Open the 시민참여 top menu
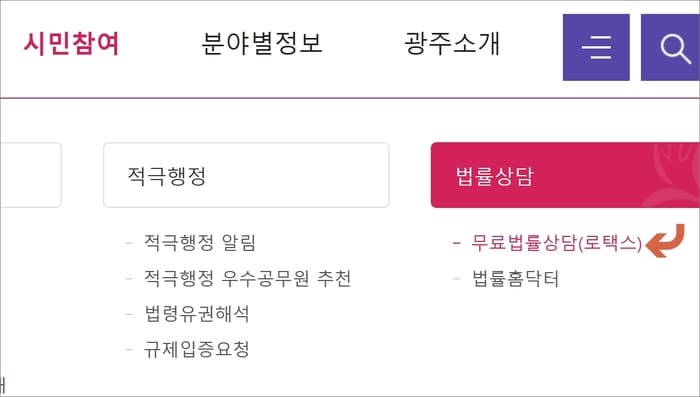 click(71, 43)
